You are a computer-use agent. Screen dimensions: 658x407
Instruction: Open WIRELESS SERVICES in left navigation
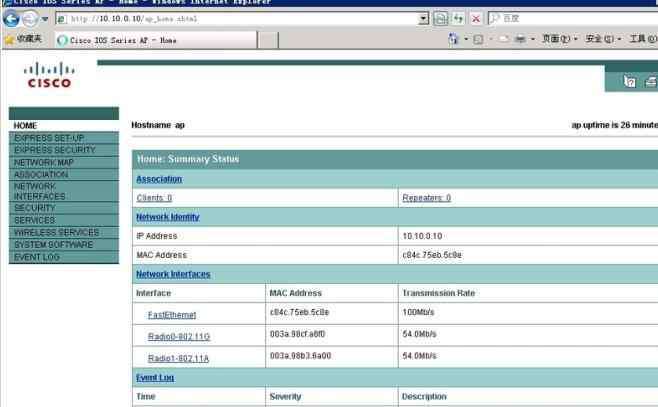click(x=64, y=232)
